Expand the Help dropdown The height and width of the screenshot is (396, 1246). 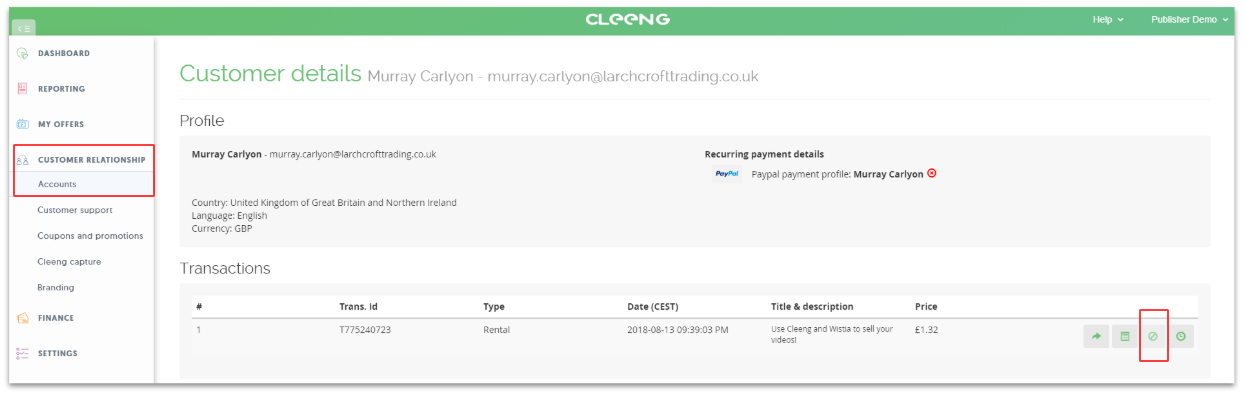pyautogui.click(x=1108, y=19)
